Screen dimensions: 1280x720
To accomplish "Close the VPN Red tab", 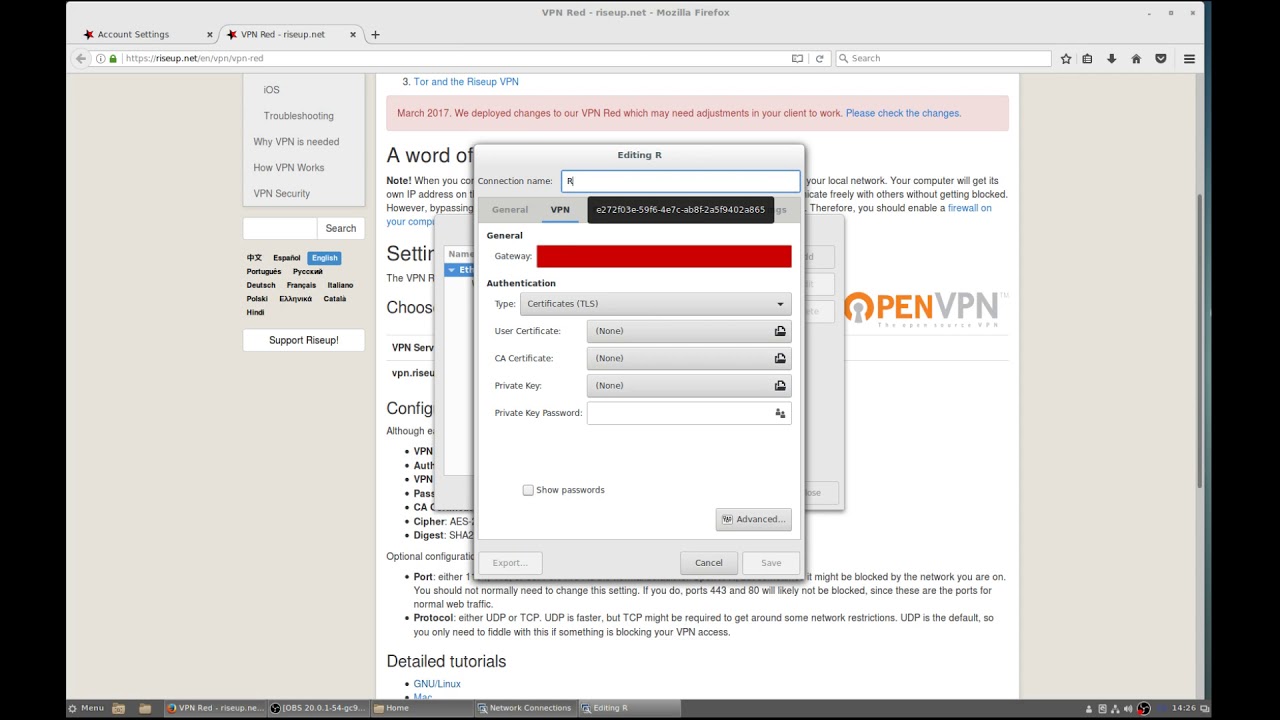I will (353, 34).
